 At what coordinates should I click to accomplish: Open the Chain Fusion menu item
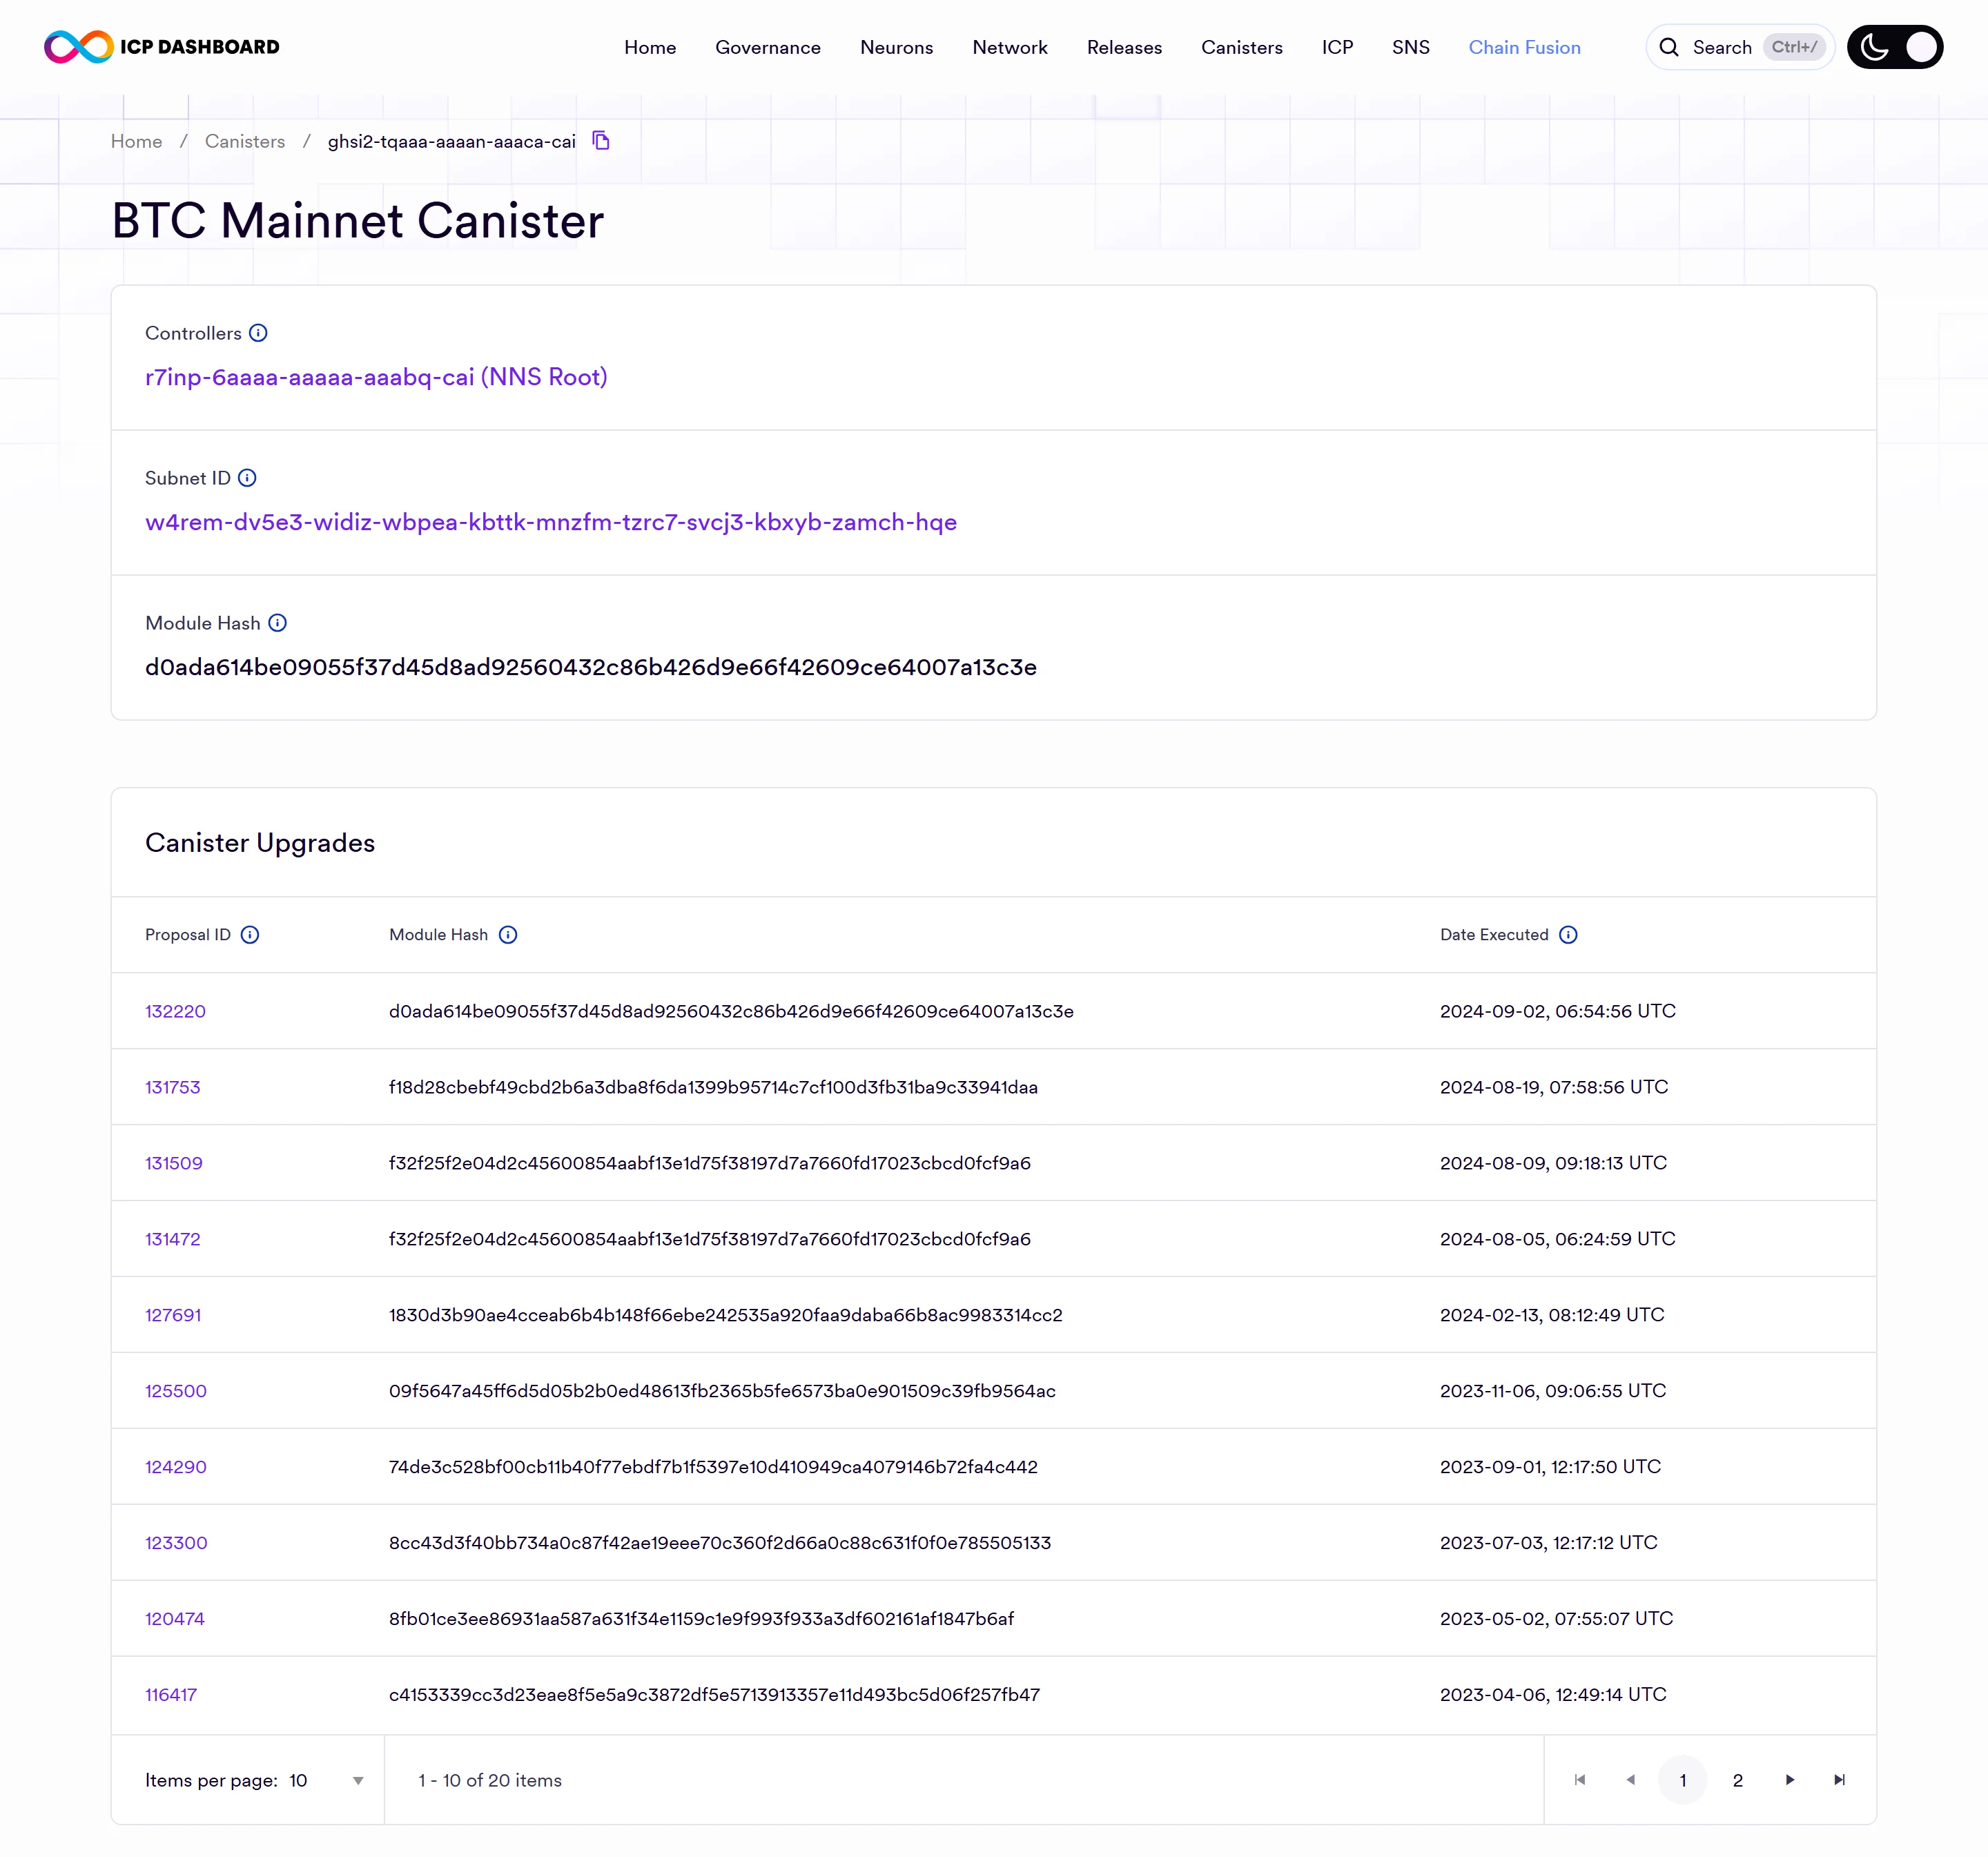[1524, 47]
